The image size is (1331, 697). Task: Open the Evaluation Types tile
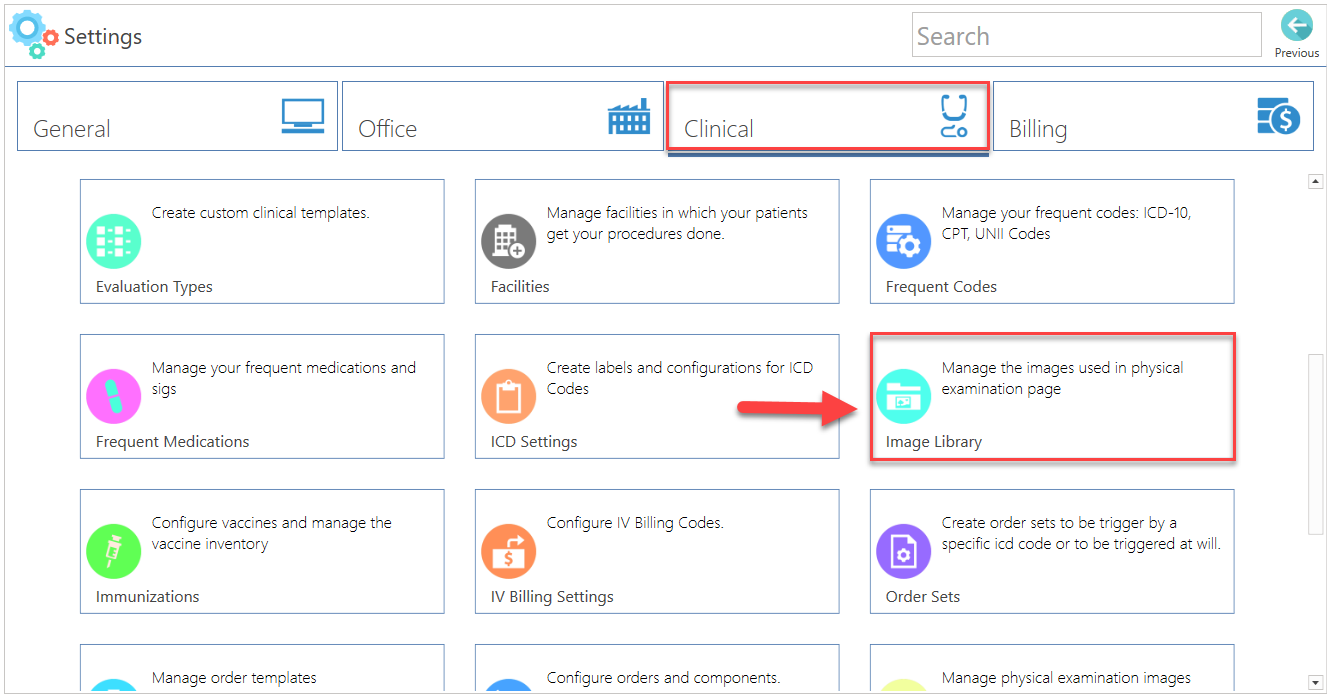(x=262, y=241)
